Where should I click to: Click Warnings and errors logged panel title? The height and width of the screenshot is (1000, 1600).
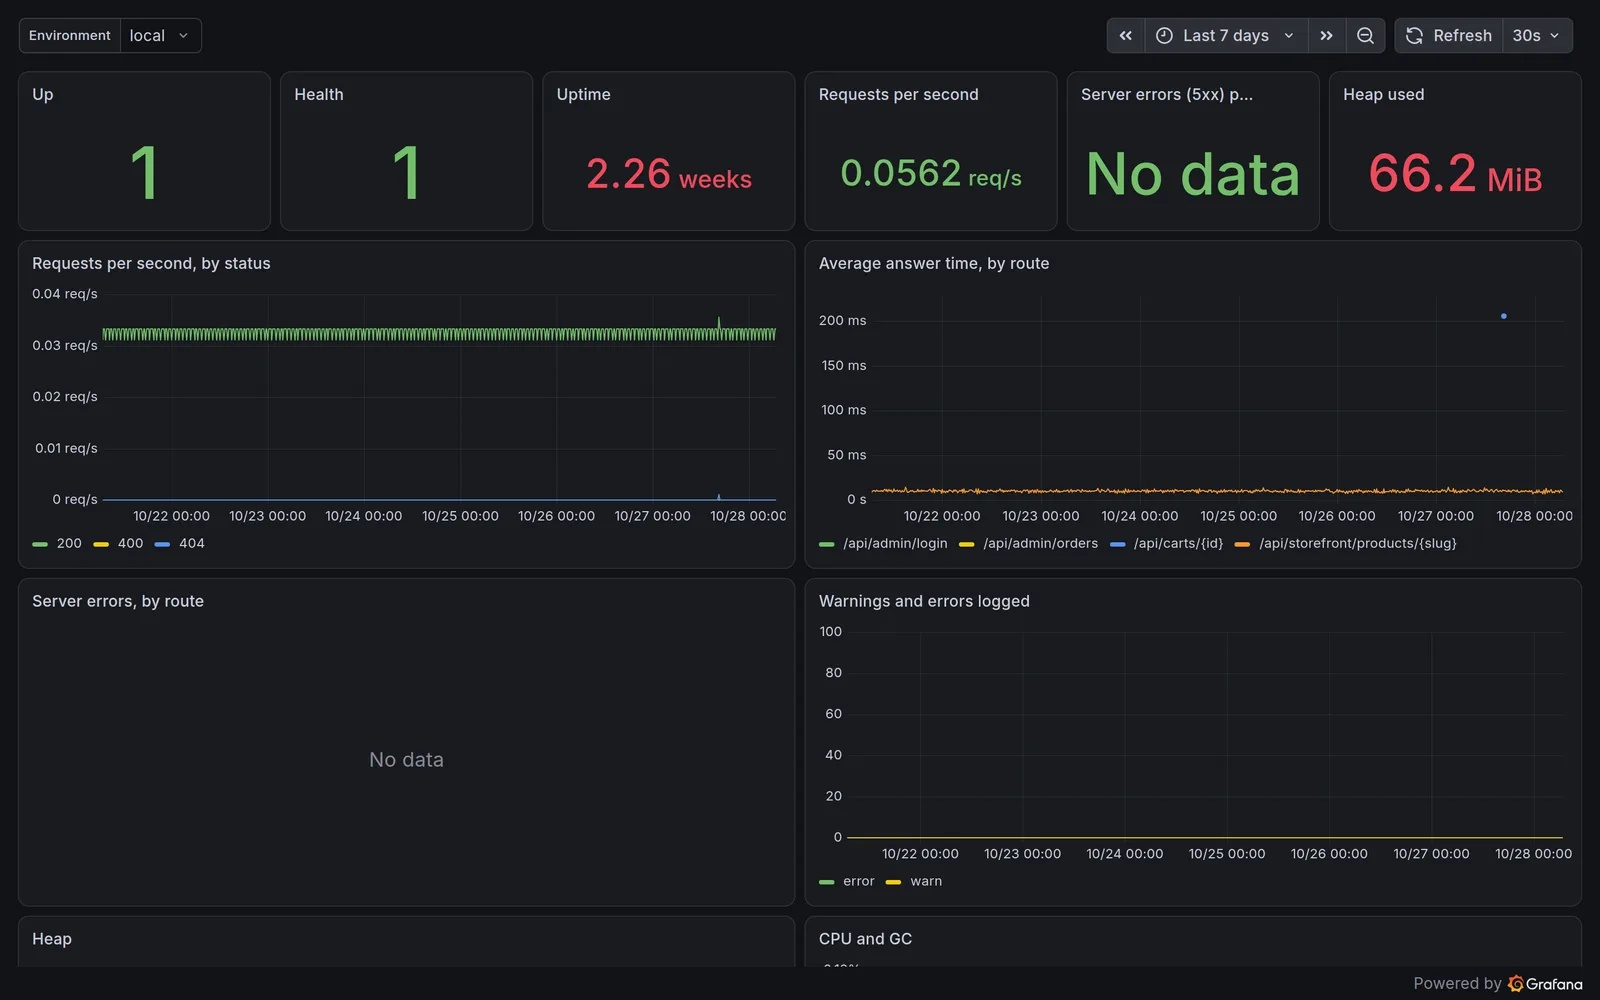pos(924,601)
